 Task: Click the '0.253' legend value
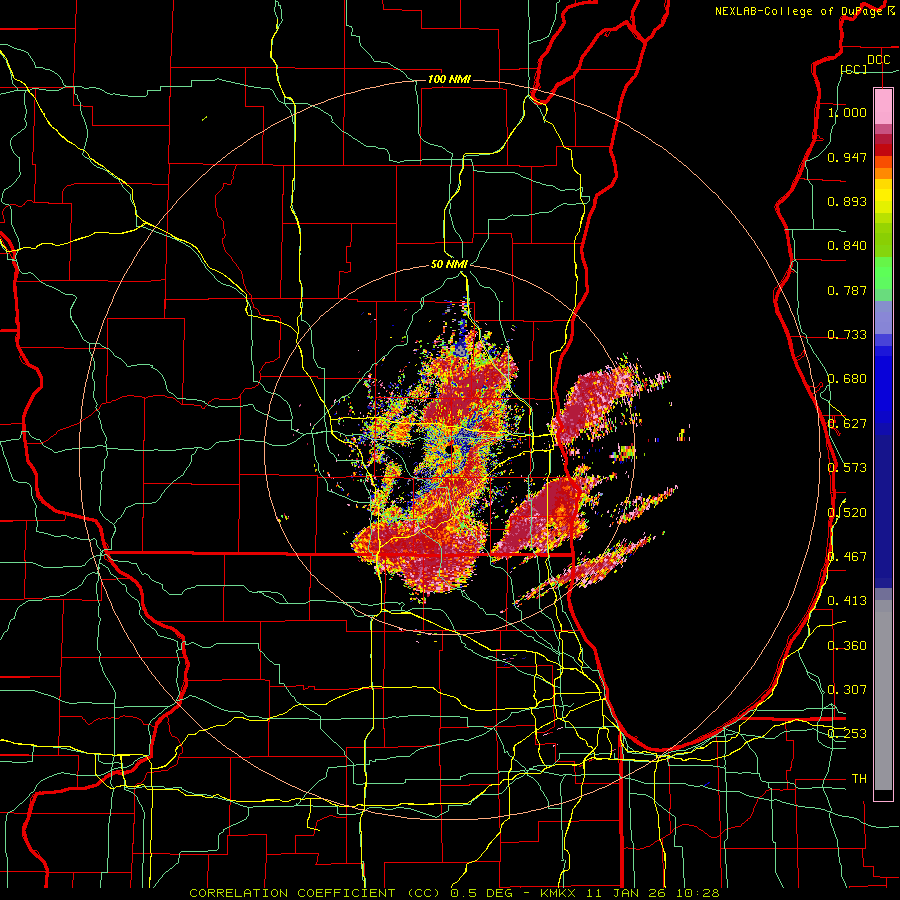point(847,734)
